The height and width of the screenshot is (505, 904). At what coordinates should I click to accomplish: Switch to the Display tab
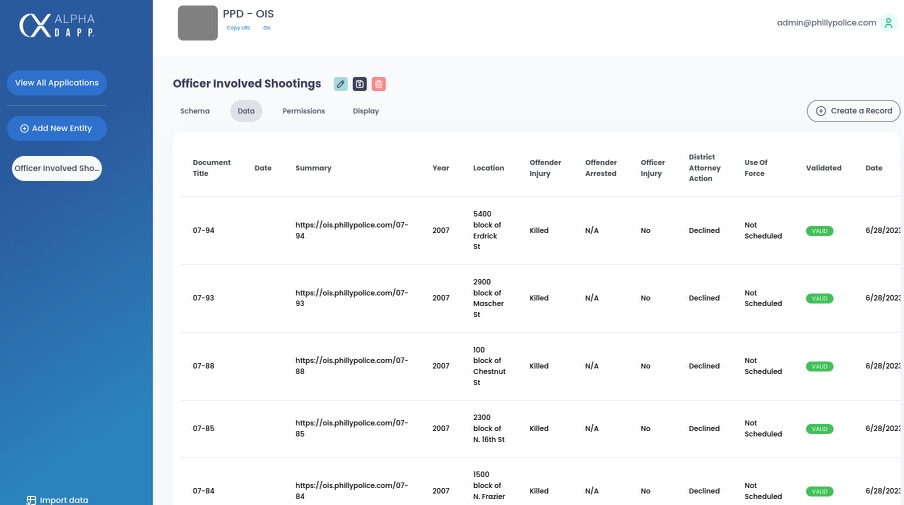pyautogui.click(x=366, y=111)
